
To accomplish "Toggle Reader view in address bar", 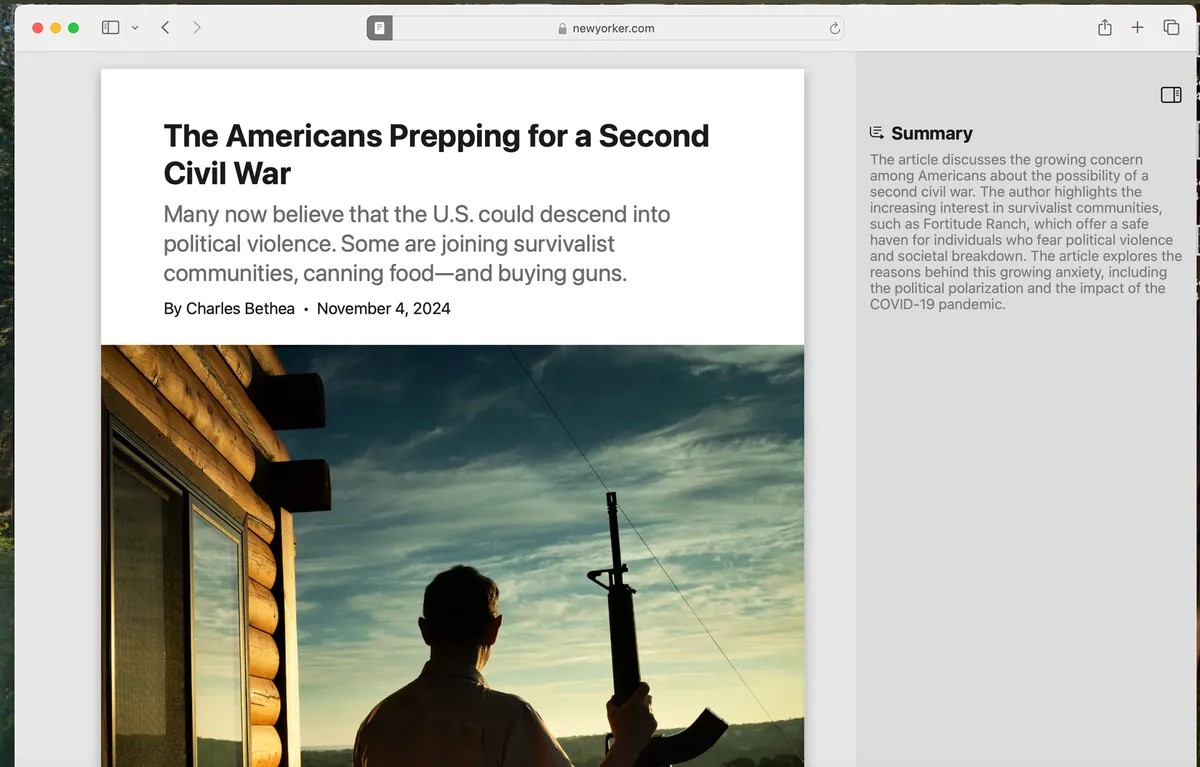I will [379, 28].
